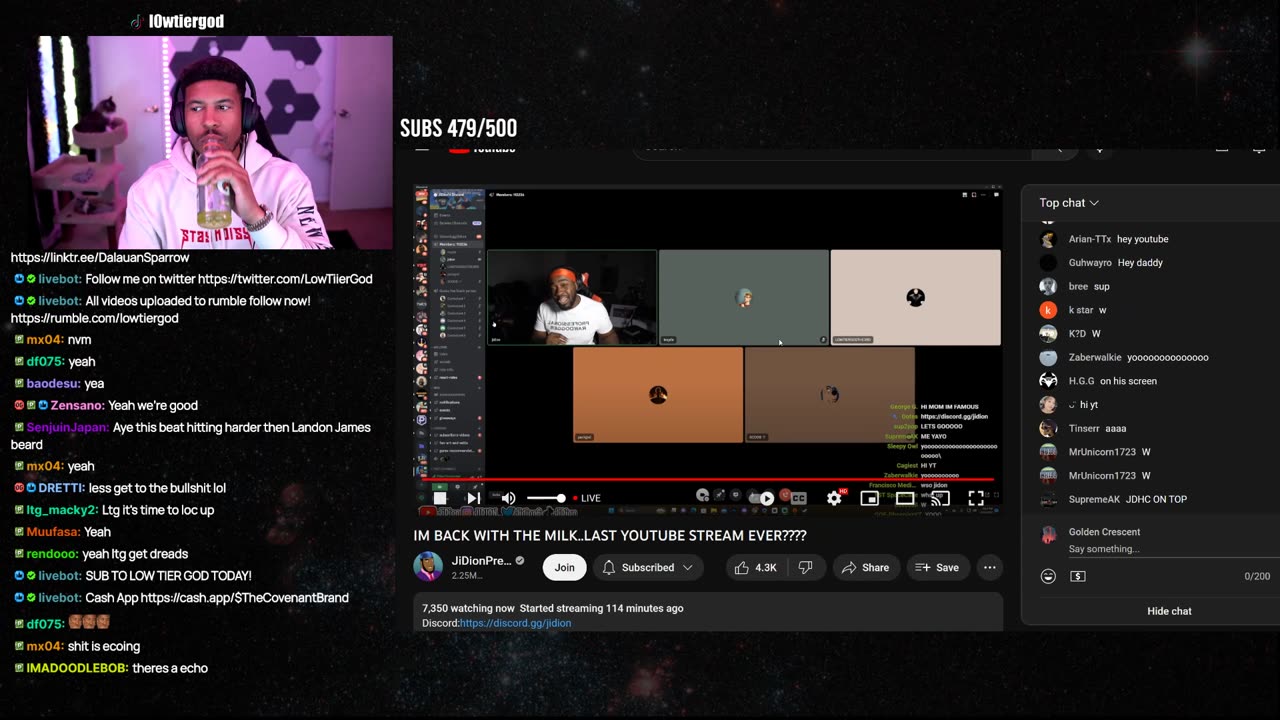Join the JiDion channel membership
This screenshot has height=720, width=1280.
point(565,567)
